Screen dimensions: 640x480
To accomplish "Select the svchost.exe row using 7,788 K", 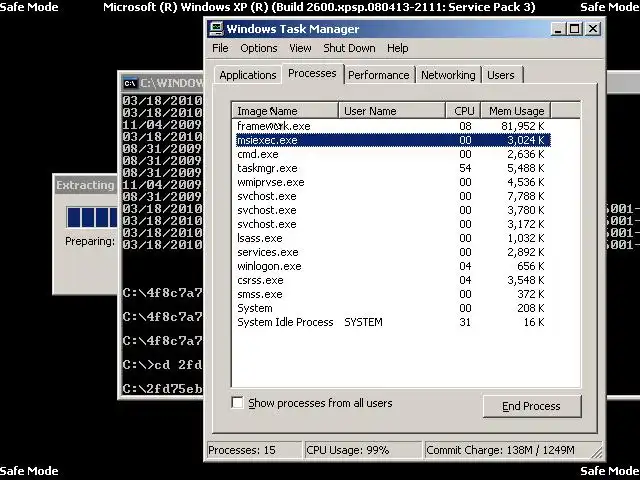I will coord(393,196).
